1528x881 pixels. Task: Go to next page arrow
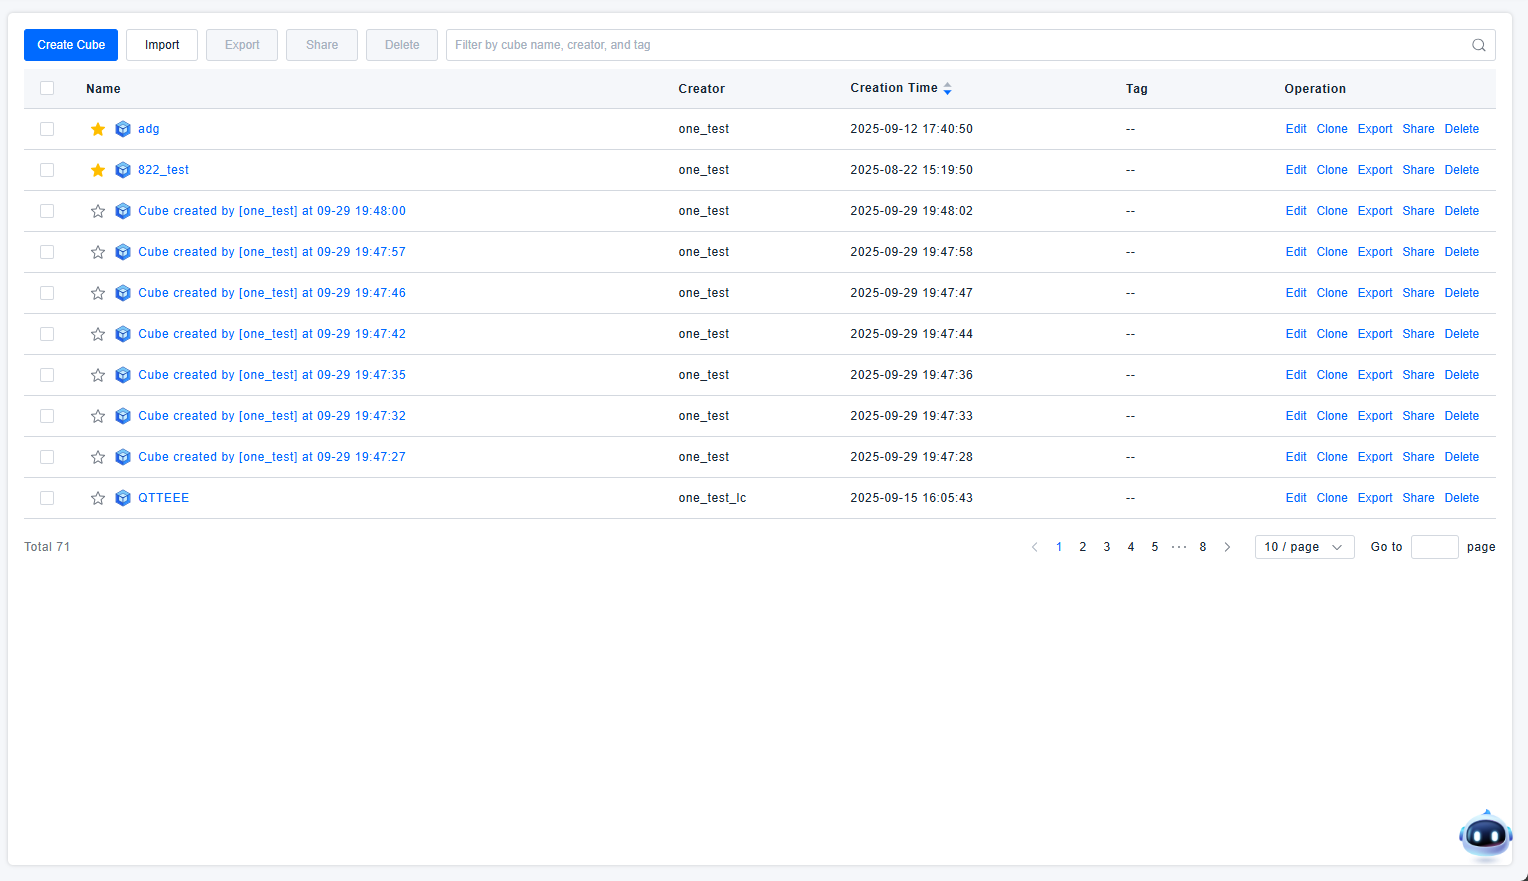coord(1227,547)
